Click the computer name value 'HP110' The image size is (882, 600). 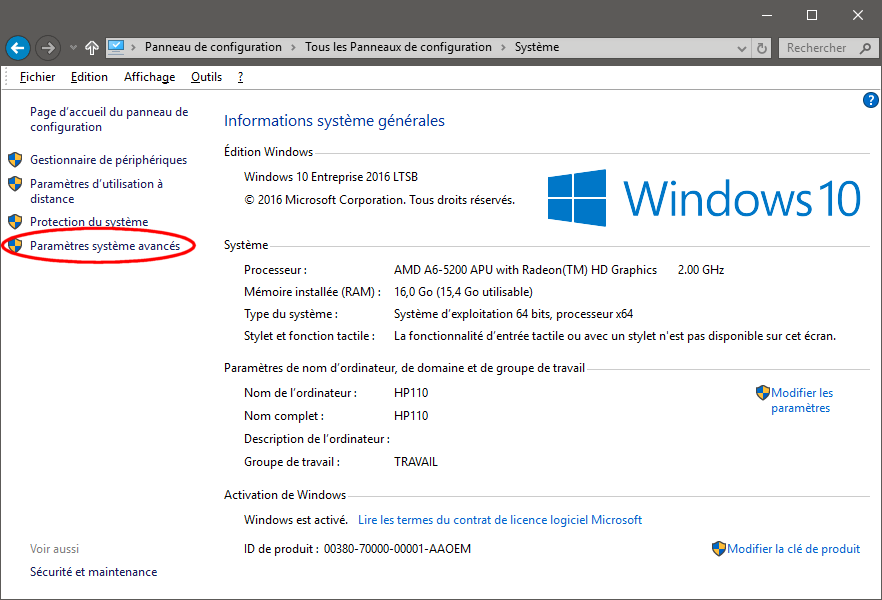tap(411, 393)
